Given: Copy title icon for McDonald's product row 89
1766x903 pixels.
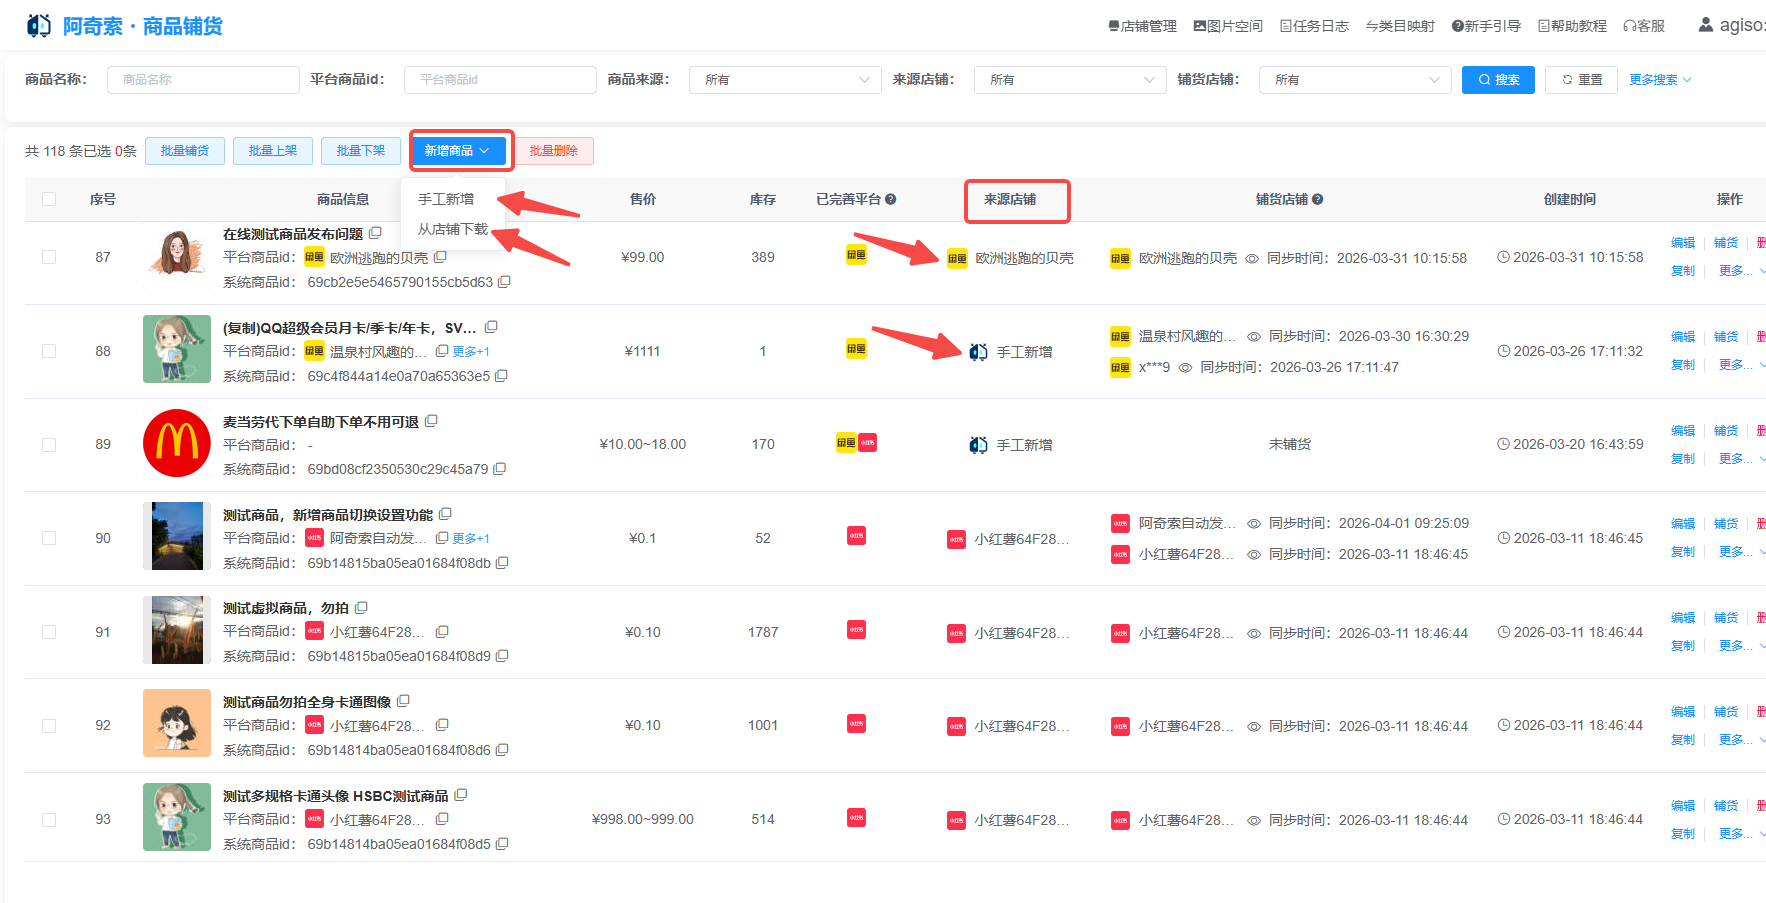Looking at the screenshot, I should [x=431, y=421].
